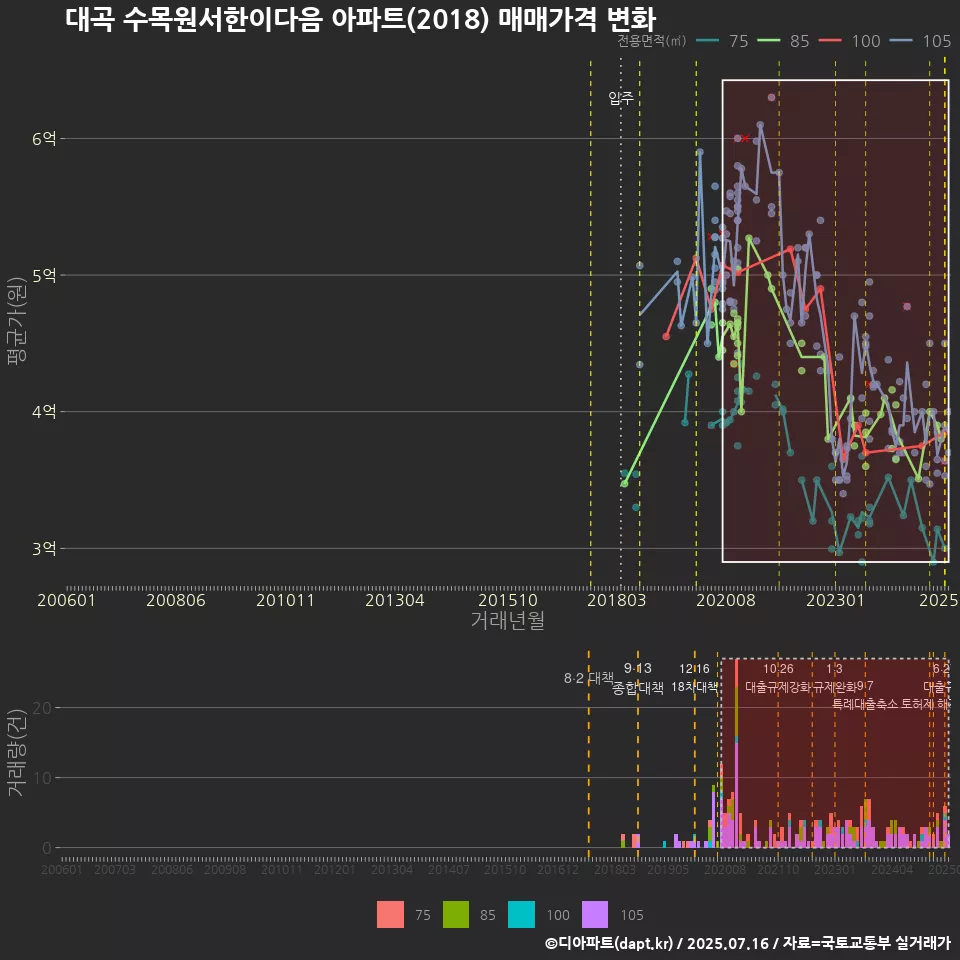Click the 10 tick on volume axis
Image resolution: width=960 pixels, height=960 pixels.
point(42,778)
